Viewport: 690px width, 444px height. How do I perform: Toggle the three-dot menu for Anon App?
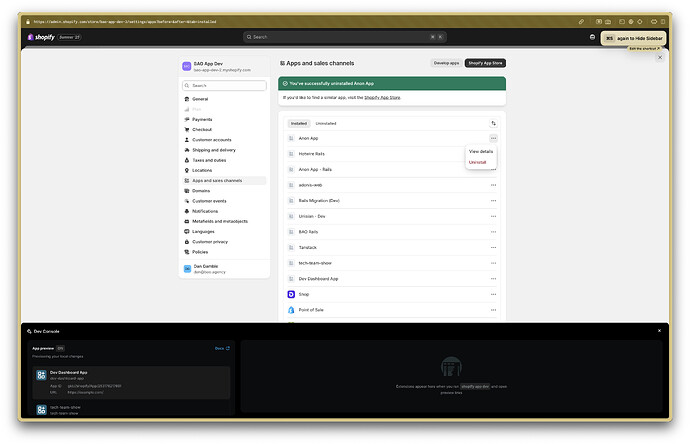click(493, 138)
